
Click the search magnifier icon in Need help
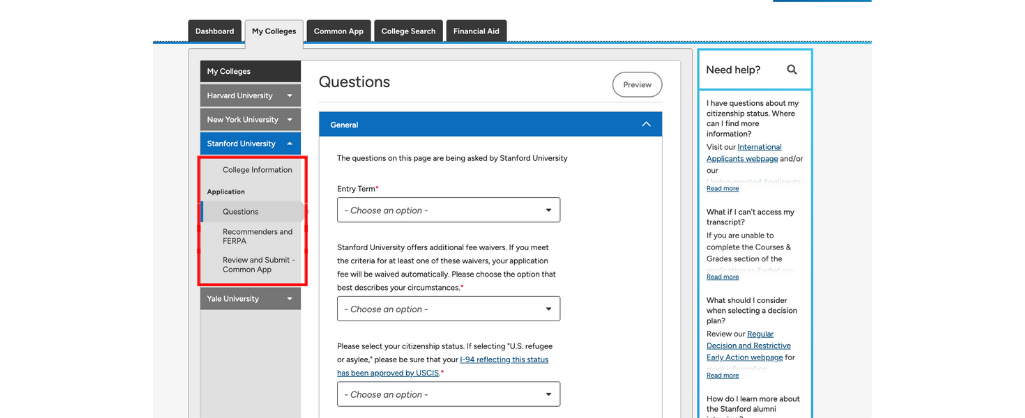(x=792, y=70)
